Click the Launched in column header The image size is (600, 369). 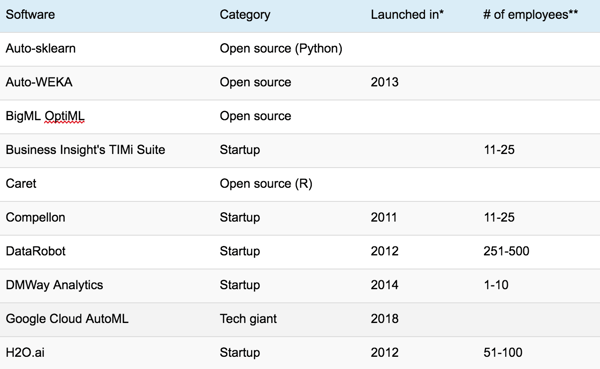pyautogui.click(x=407, y=15)
